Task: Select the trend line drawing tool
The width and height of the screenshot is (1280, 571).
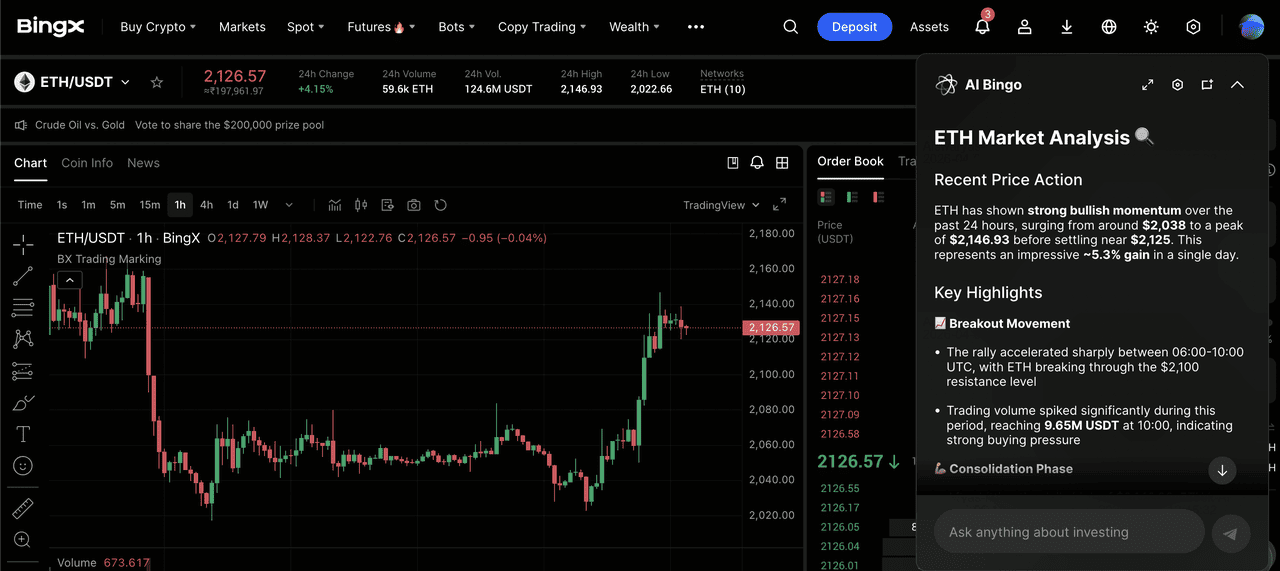Action: coord(23,276)
